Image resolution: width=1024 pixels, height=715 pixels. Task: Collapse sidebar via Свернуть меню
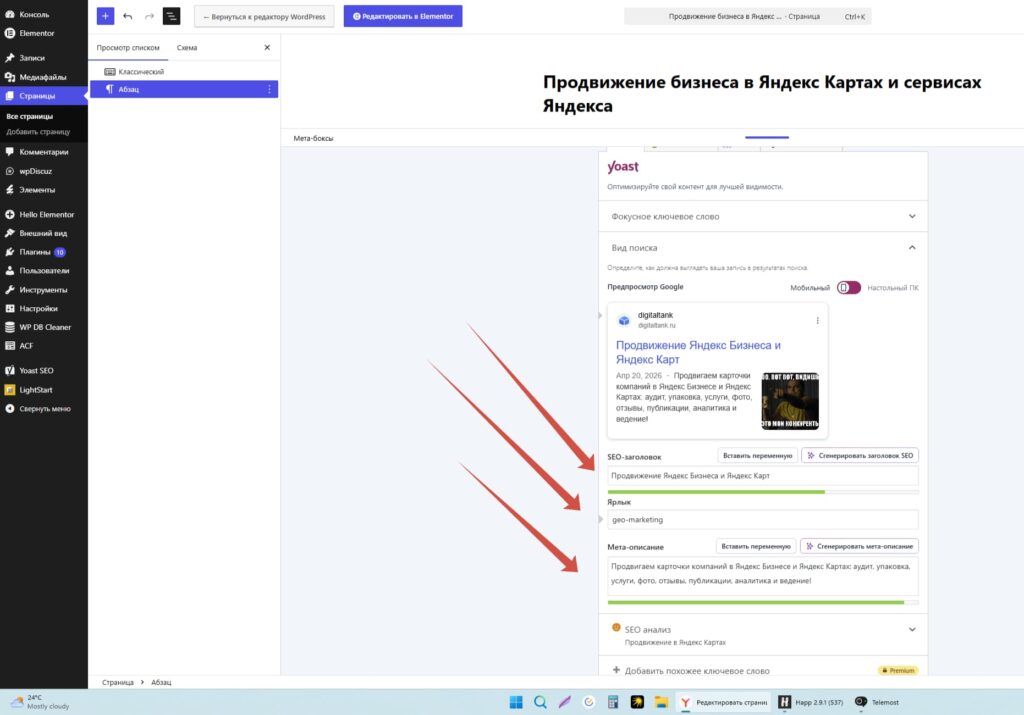44,409
